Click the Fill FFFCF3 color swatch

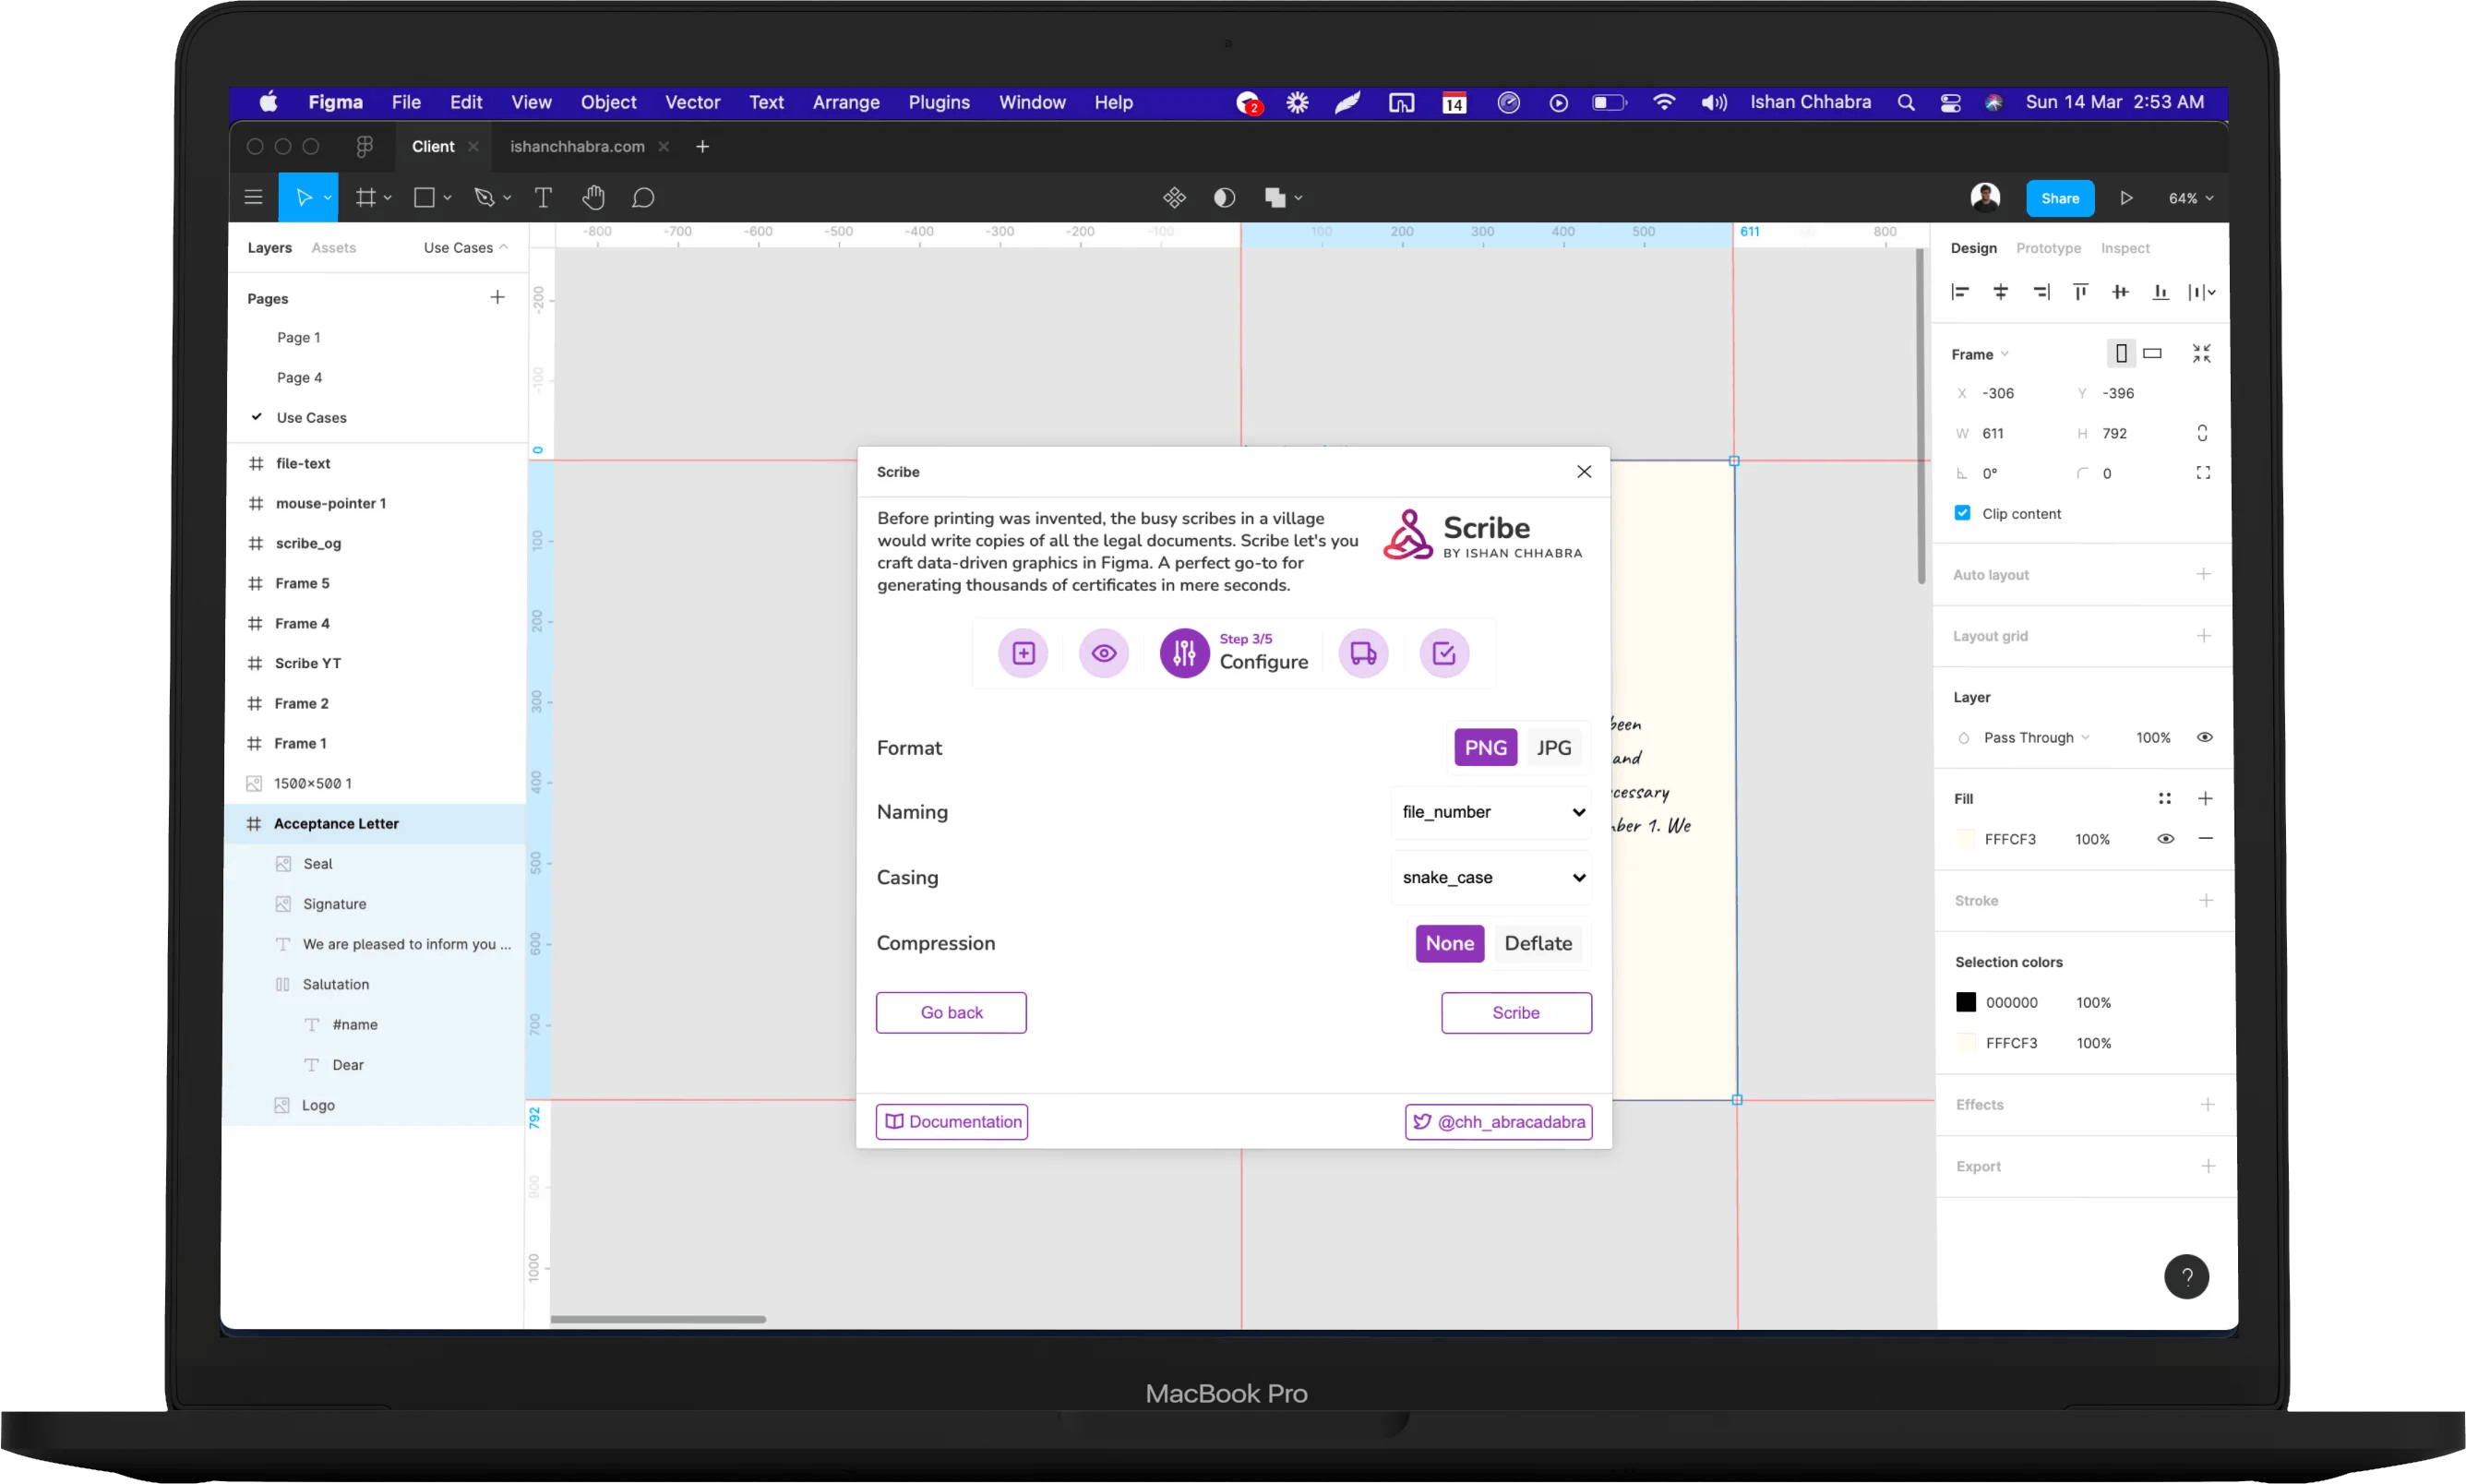pyautogui.click(x=1964, y=839)
